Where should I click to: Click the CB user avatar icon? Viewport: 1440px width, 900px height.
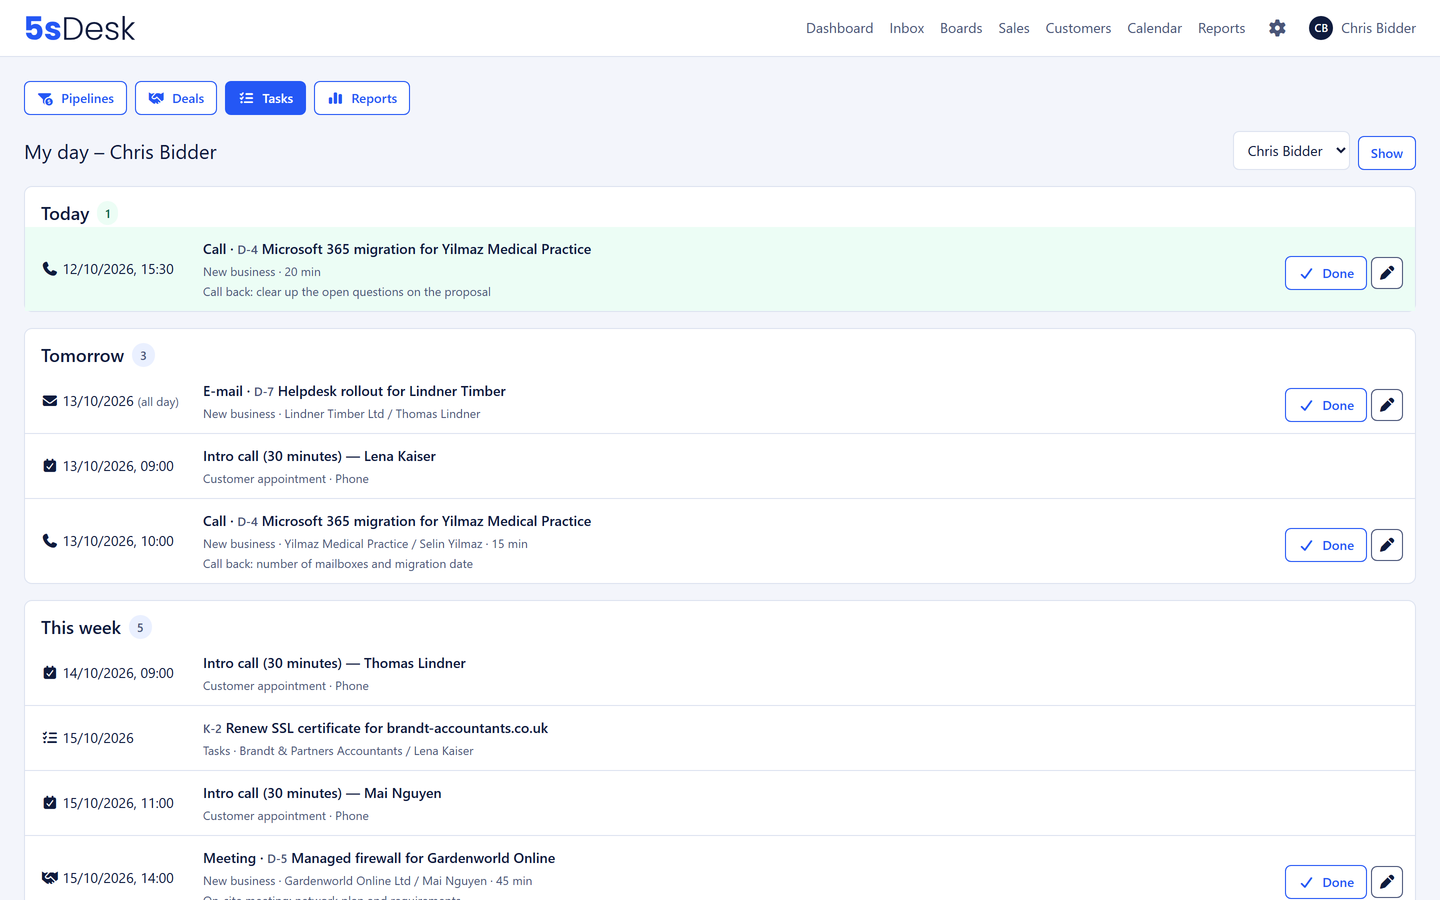pyautogui.click(x=1320, y=28)
